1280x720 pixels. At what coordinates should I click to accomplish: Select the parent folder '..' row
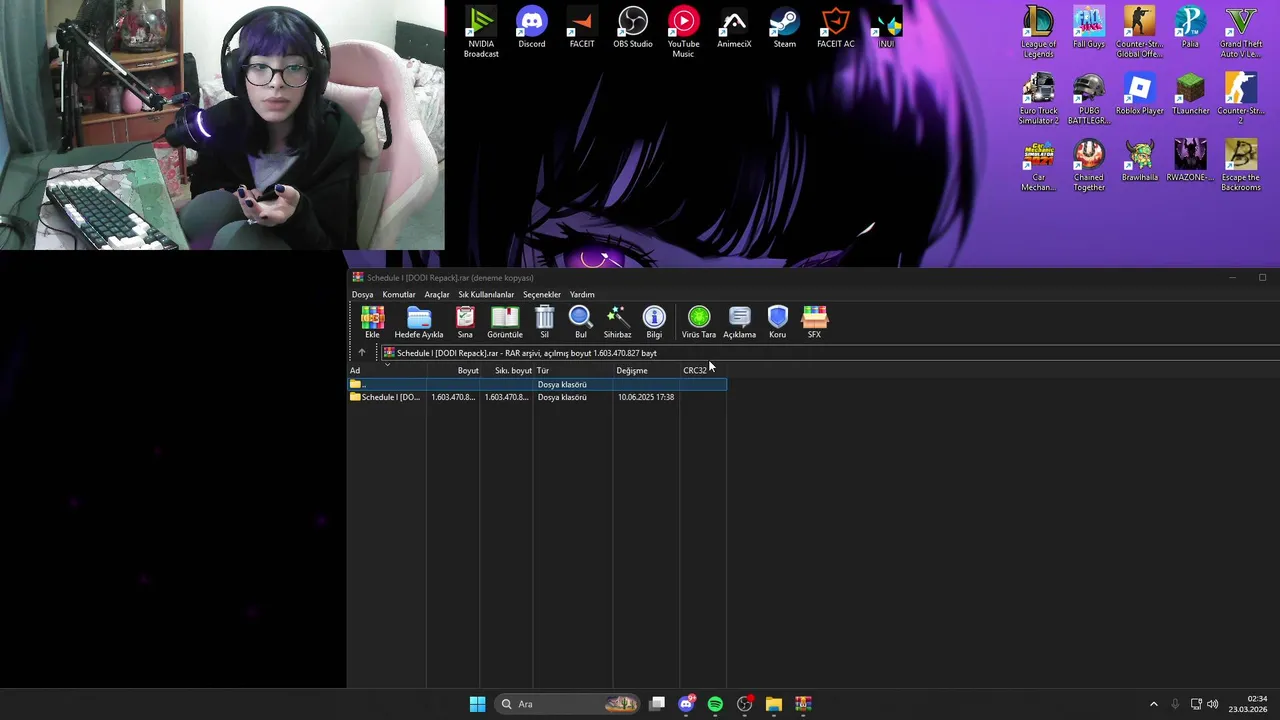(x=537, y=384)
